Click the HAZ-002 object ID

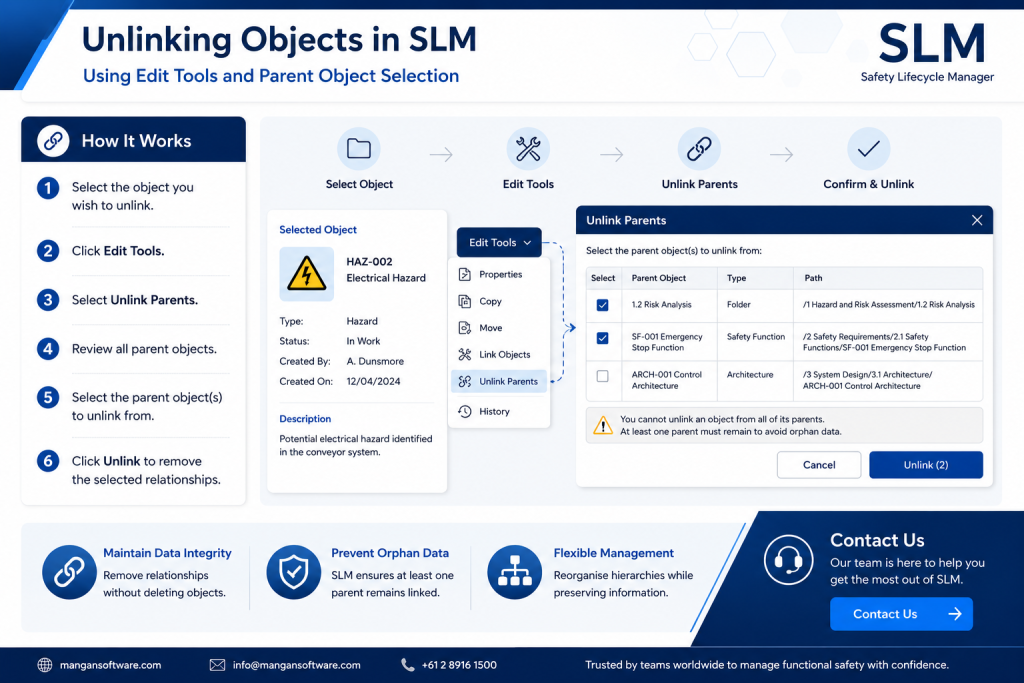tap(369, 262)
